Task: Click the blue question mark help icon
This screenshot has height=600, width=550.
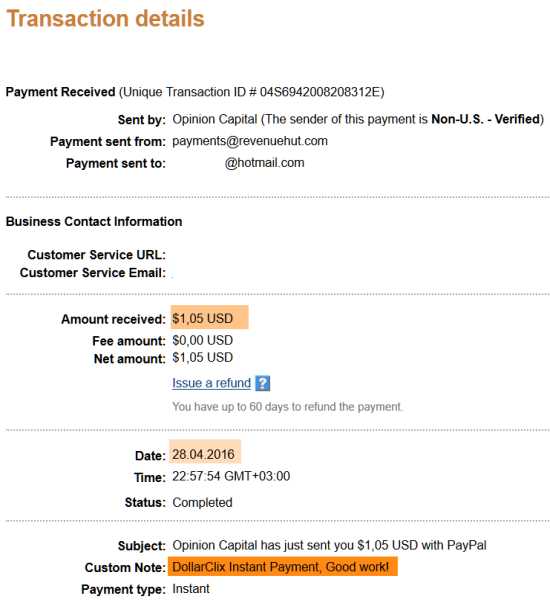Action: tap(263, 383)
